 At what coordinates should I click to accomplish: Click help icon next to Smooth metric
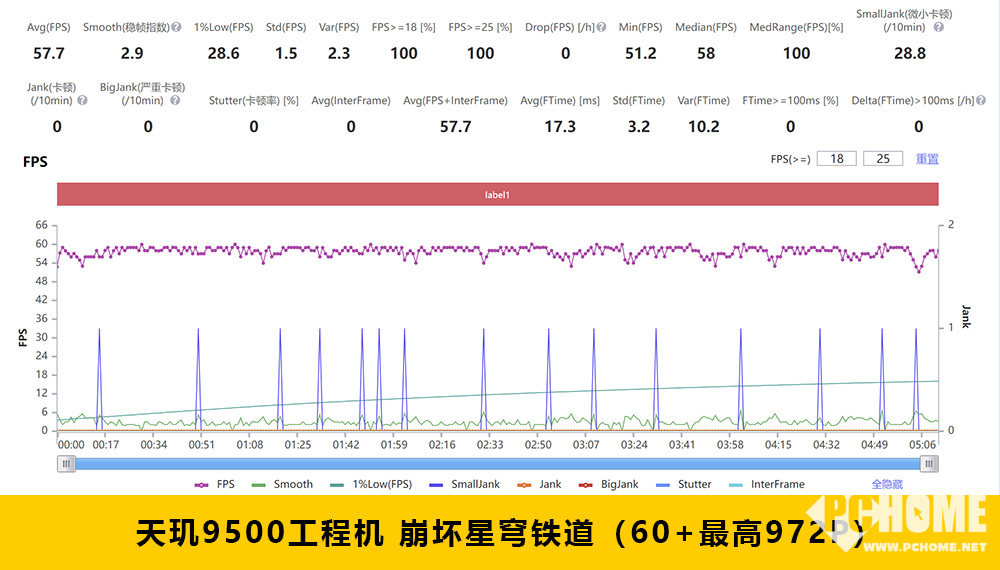pos(177,28)
